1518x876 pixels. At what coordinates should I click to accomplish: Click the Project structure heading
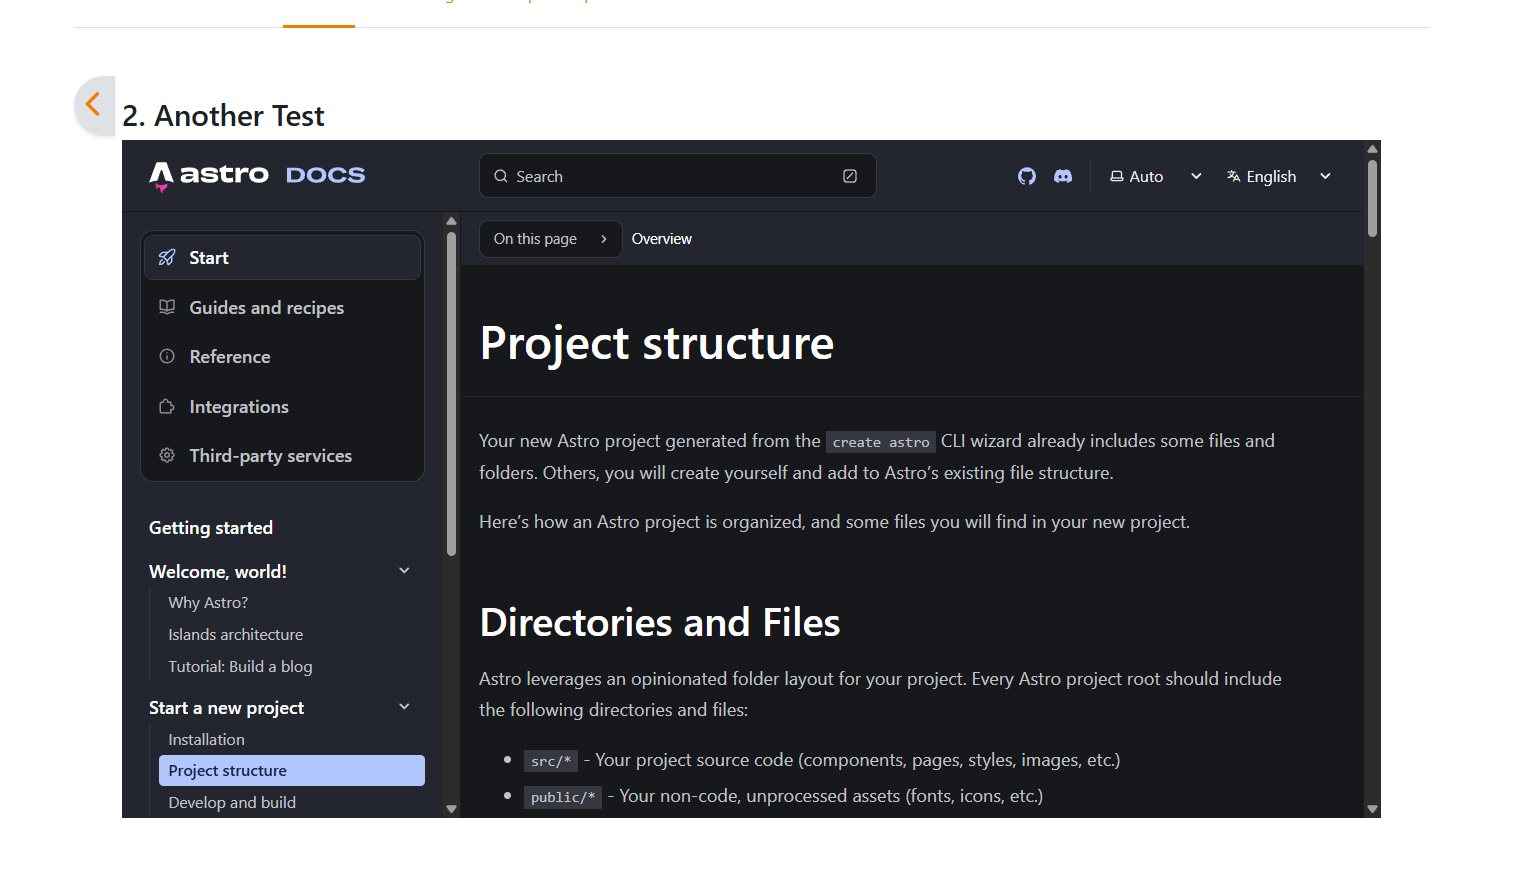(657, 343)
